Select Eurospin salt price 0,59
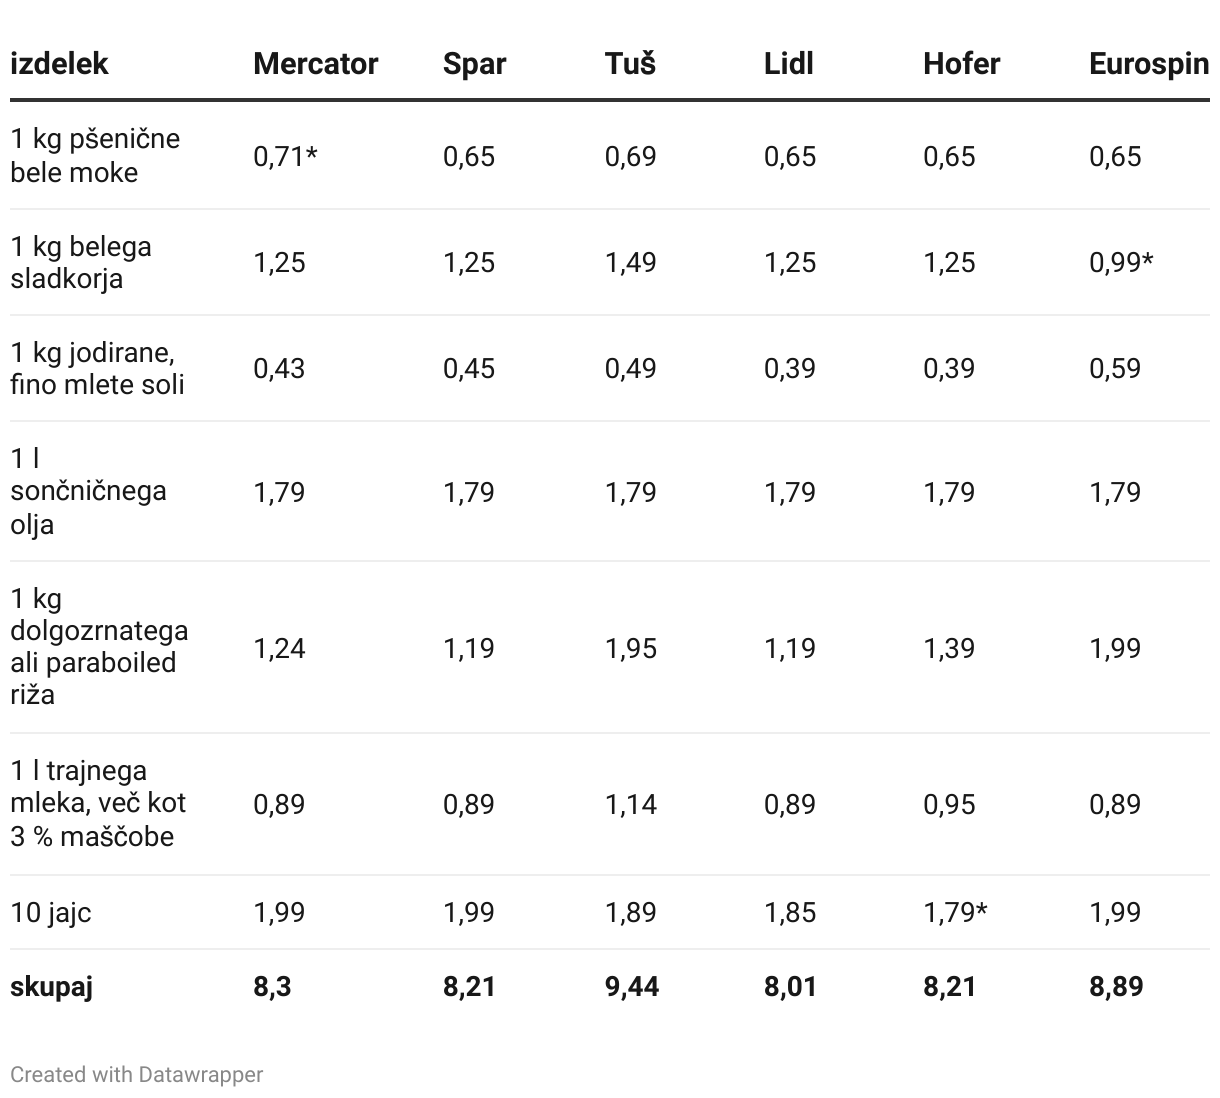Image resolution: width=1220 pixels, height=1098 pixels. click(x=1115, y=368)
